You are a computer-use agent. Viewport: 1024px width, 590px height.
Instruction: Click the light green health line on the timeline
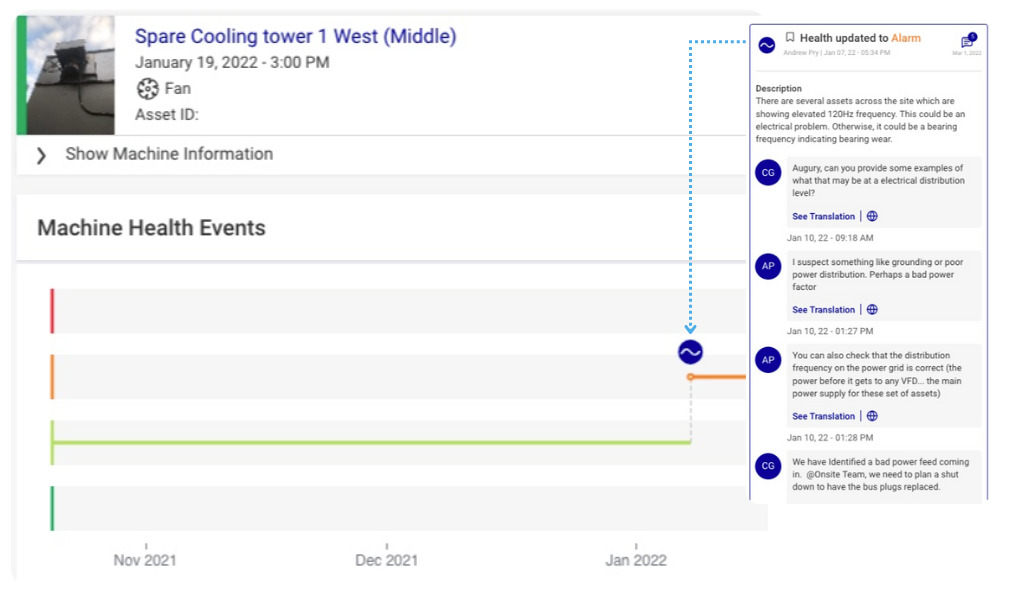pos(371,443)
